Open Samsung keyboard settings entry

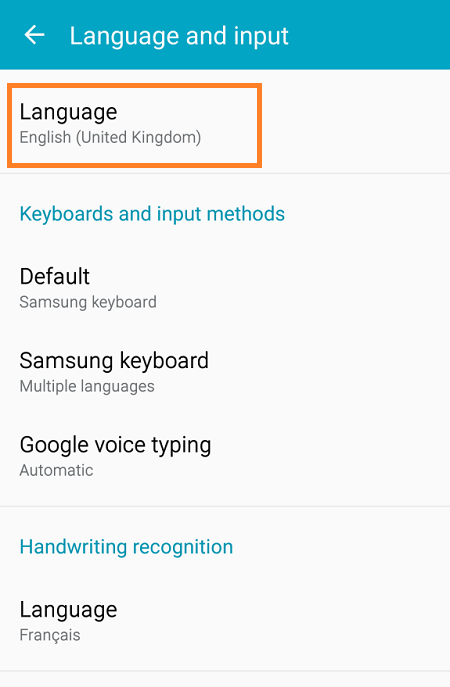225,373
